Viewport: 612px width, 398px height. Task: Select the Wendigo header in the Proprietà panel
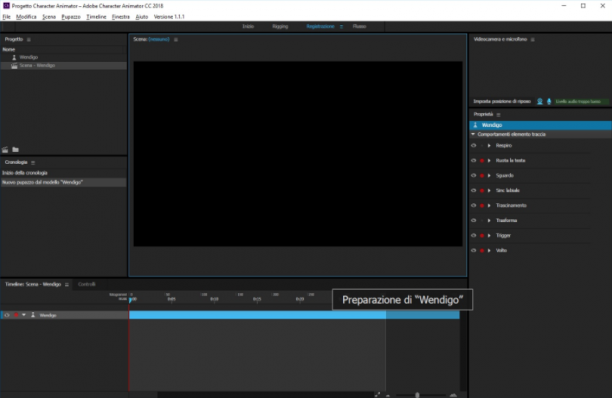(540, 125)
